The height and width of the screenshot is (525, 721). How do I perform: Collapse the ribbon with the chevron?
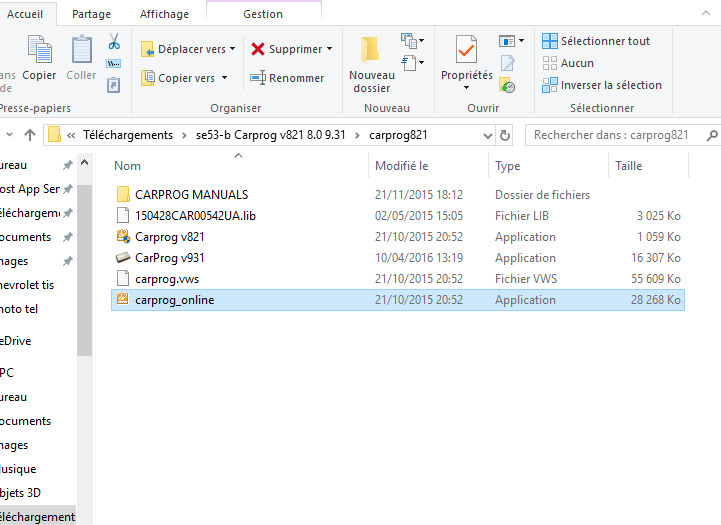pyautogui.click(x=706, y=13)
